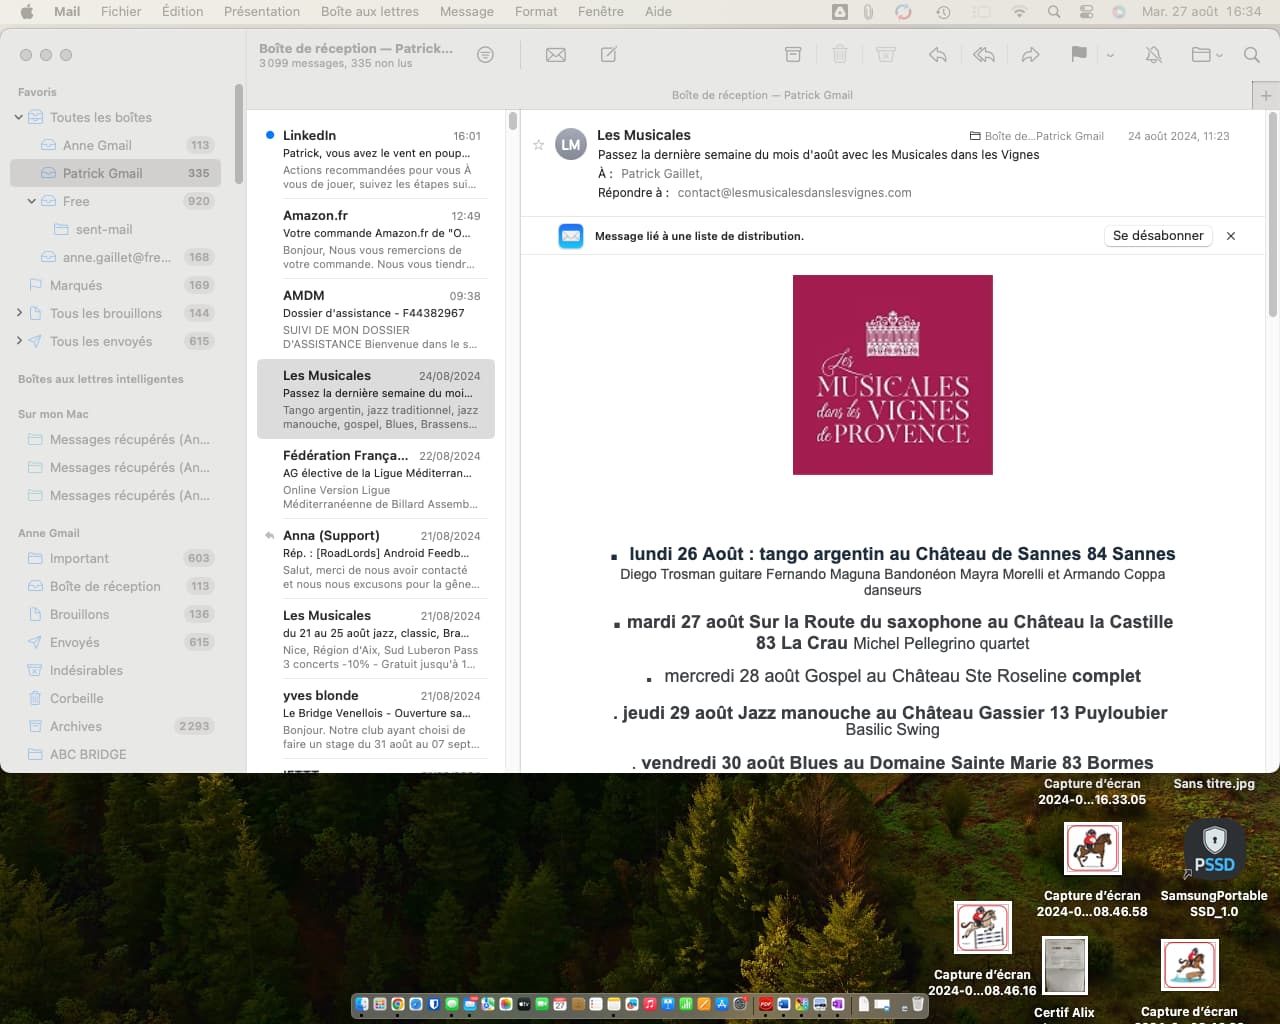Expand the Tous les brouillons group
Viewport: 1280px width, 1024px height.
tap(19, 313)
